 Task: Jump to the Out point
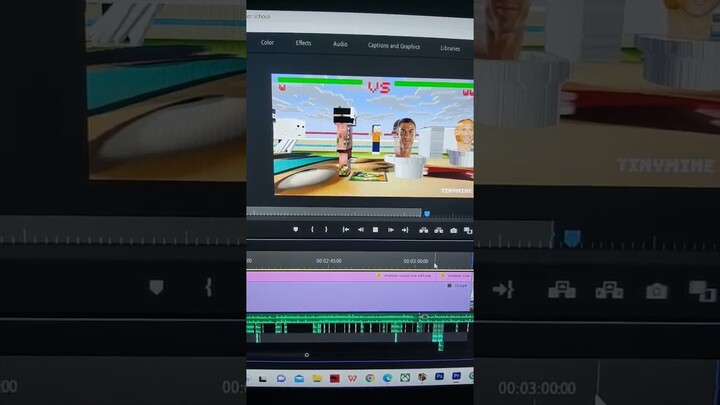coord(405,230)
